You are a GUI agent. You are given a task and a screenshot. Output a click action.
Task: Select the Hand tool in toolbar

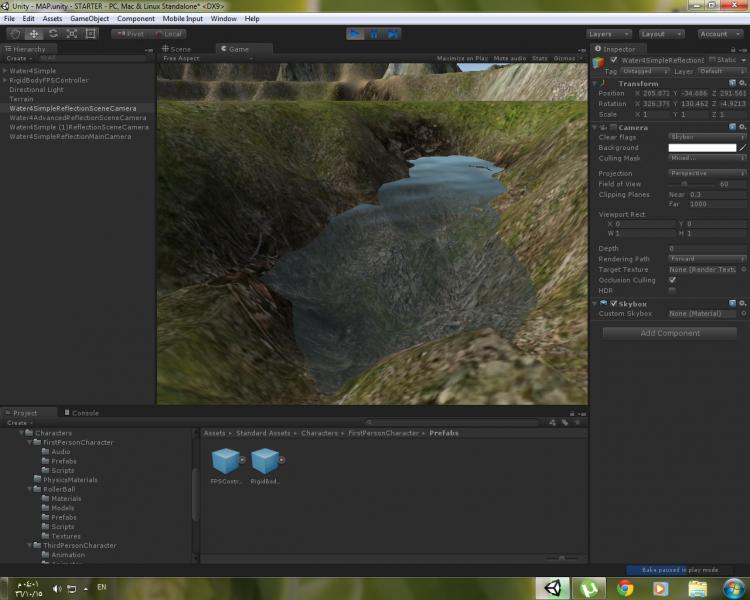point(15,34)
